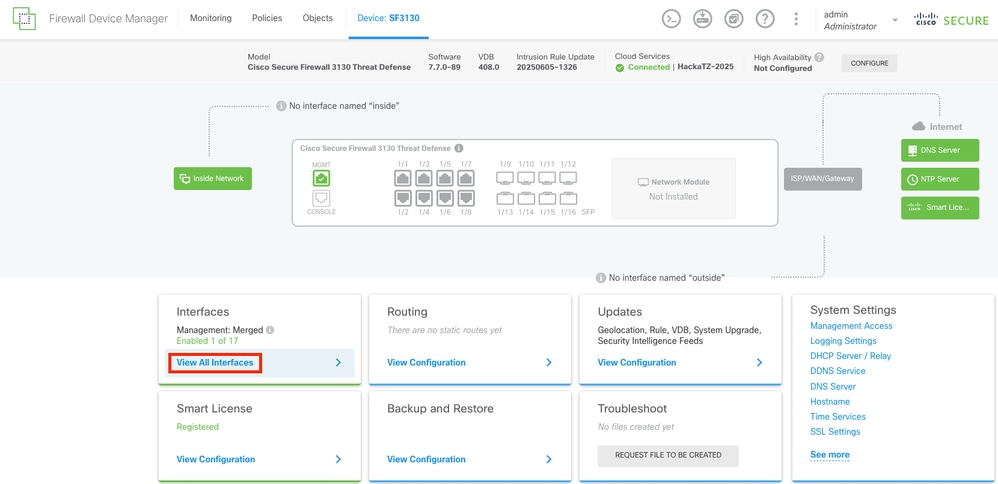Screen dimensions: 998x484
Task: Click High Availability help icon
Action: pos(819,57)
